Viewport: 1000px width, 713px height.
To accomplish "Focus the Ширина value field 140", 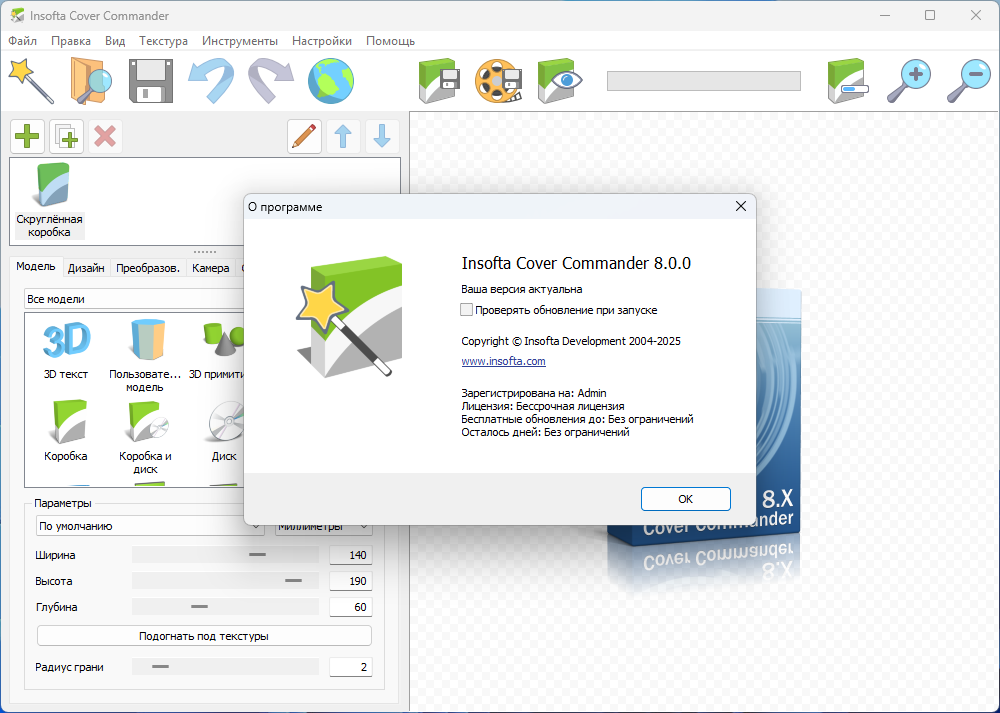I will (351, 555).
